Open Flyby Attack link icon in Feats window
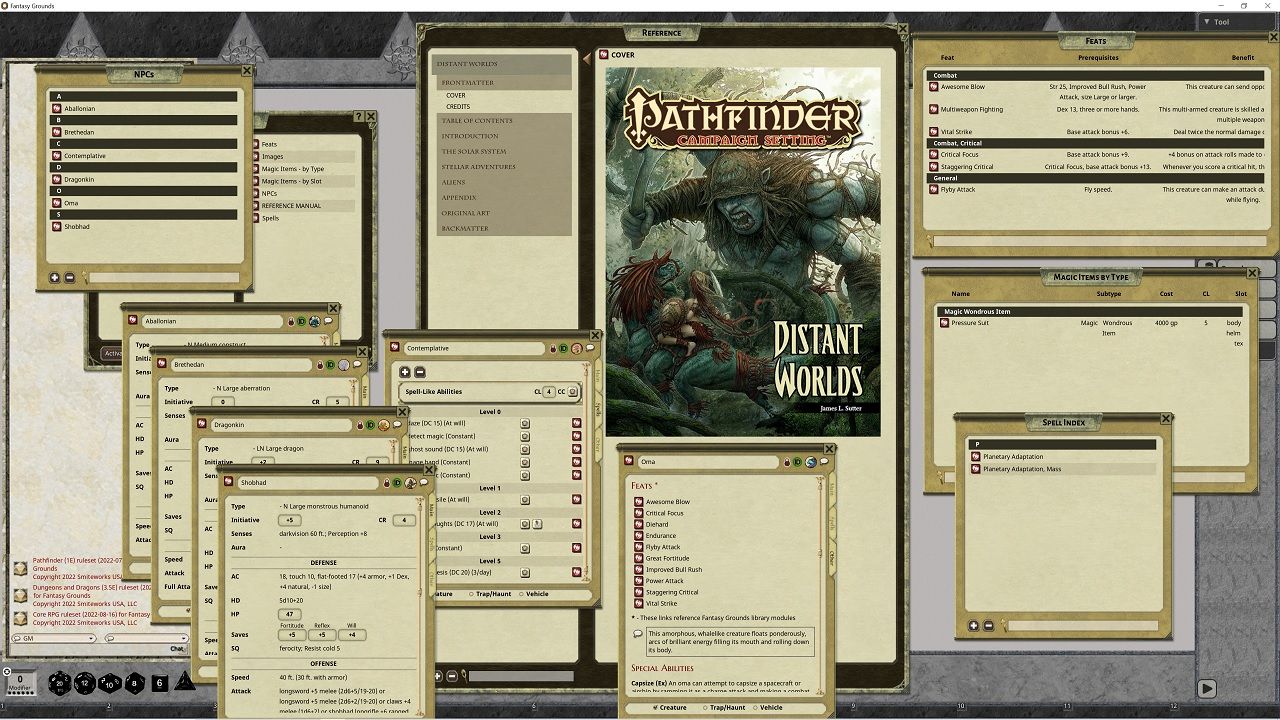 tap(933, 189)
